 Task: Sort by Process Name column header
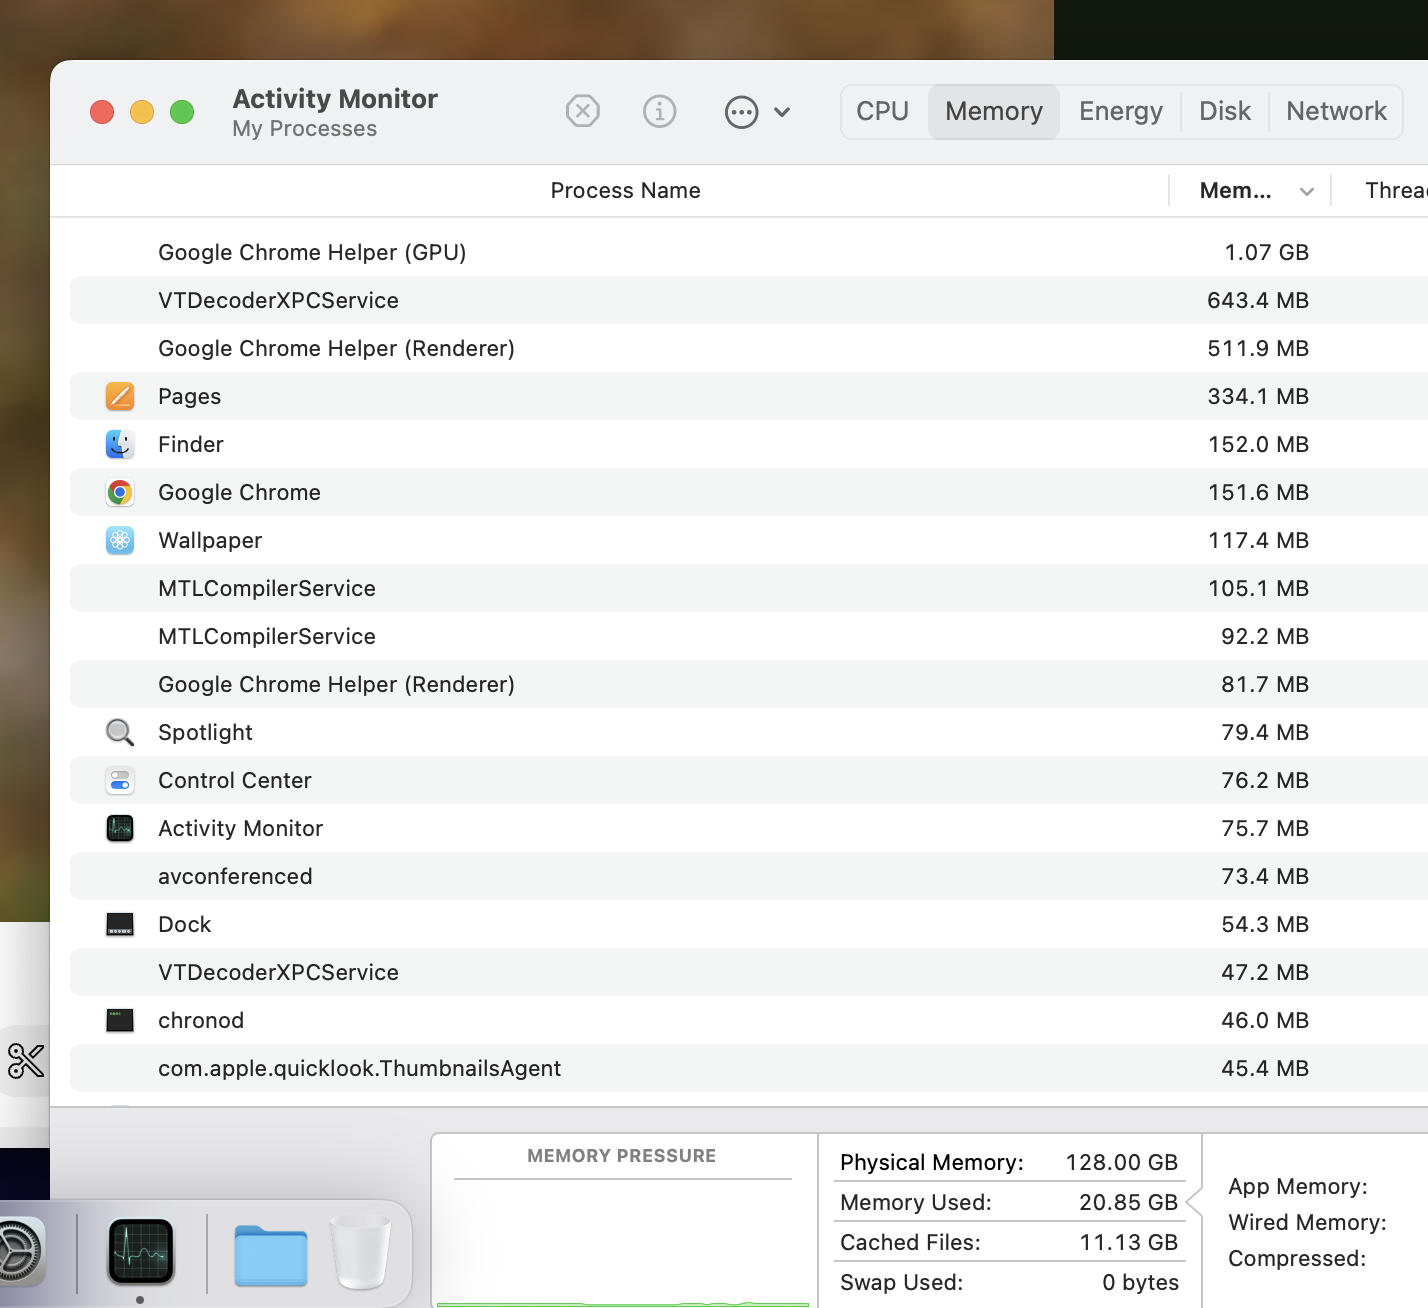pyautogui.click(x=625, y=191)
